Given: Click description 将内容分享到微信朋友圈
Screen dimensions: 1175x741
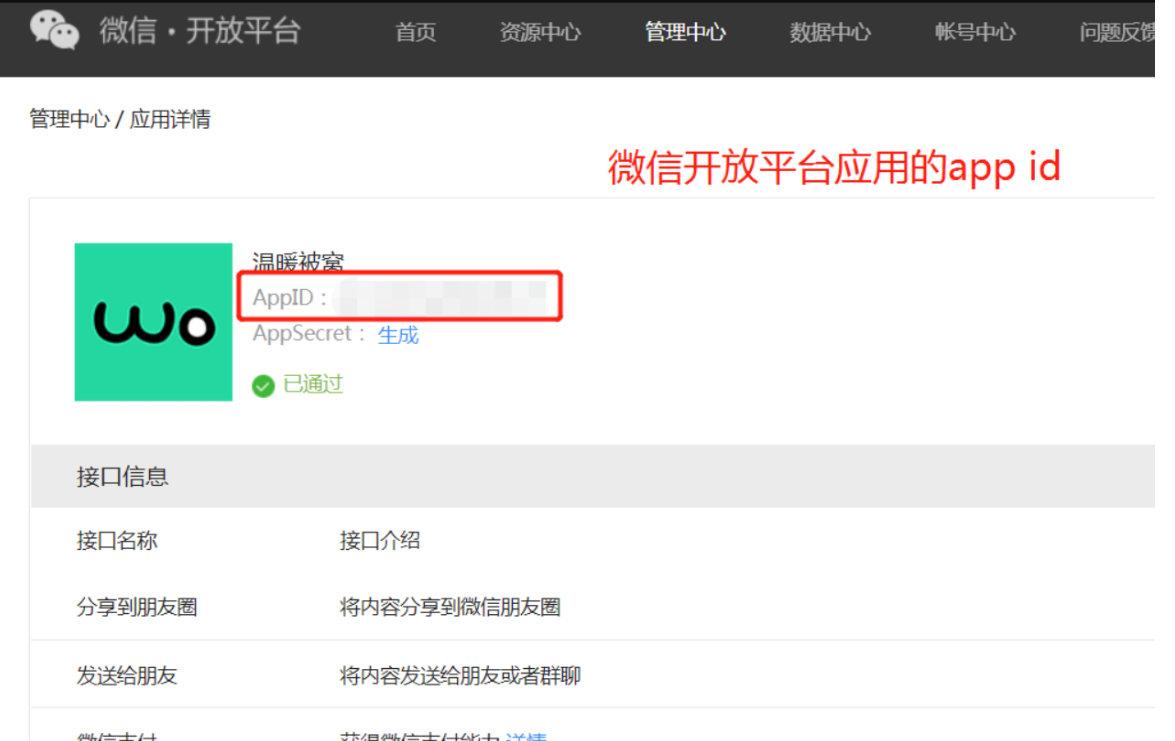Looking at the screenshot, I should coord(450,607).
